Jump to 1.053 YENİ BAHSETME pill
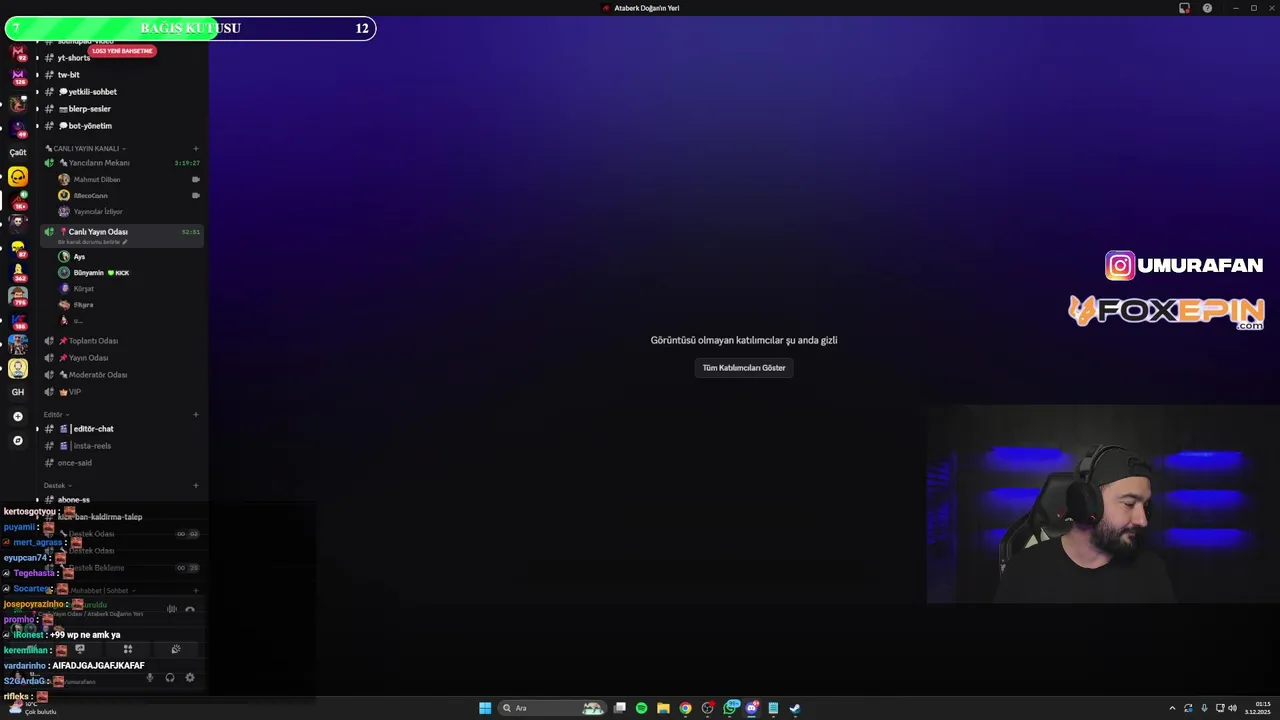The width and height of the screenshot is (1280, 720). (123, 51)
